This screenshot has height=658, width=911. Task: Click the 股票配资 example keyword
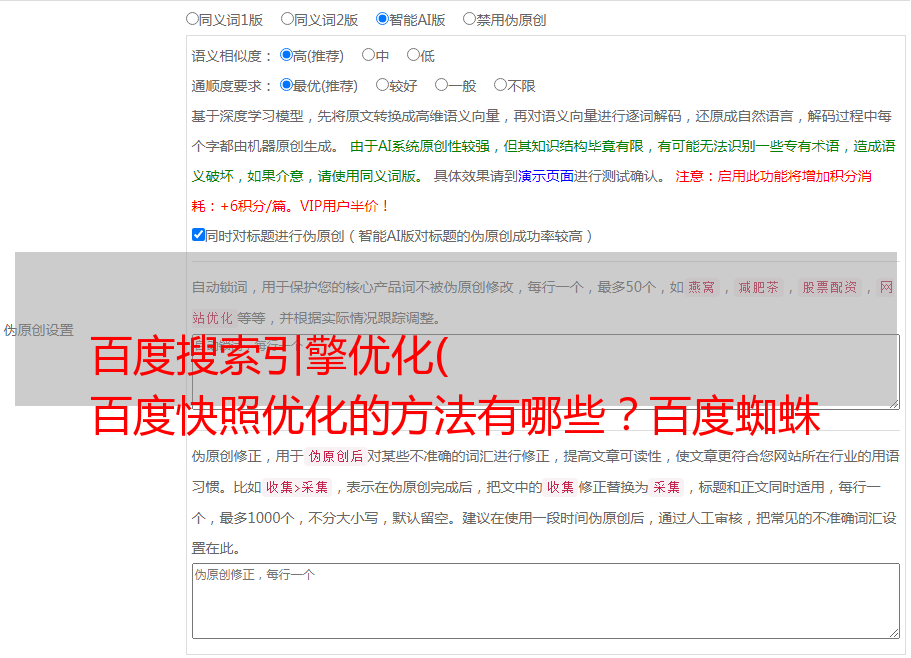830,287
